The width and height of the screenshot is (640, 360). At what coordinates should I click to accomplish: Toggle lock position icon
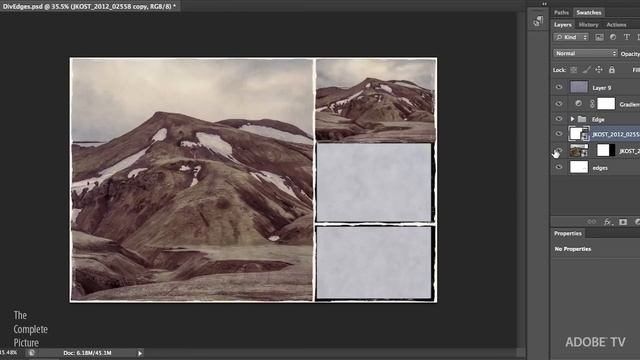point(599,70)
